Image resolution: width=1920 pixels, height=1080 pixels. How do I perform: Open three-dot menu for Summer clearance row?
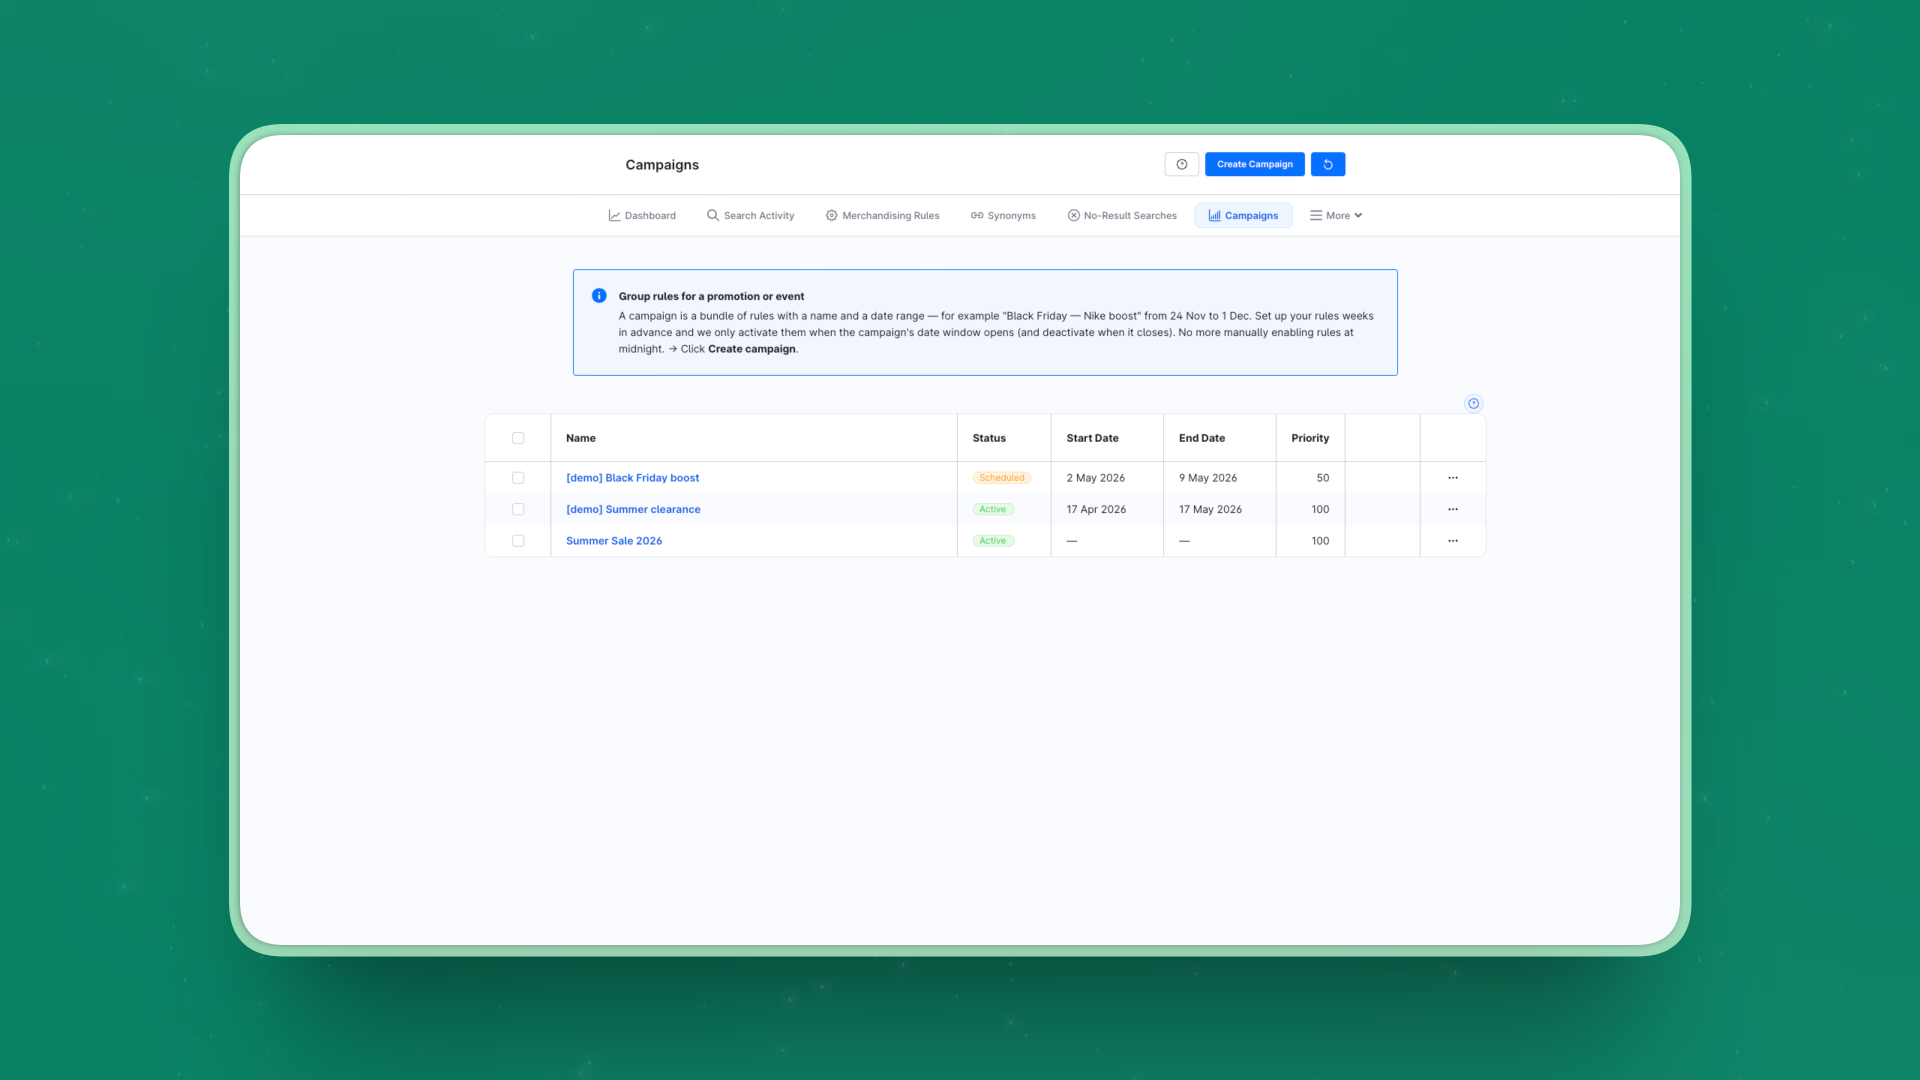1453,509
